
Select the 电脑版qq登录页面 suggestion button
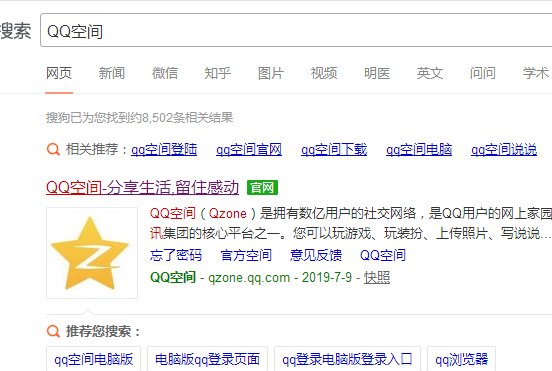pos(207,359)
